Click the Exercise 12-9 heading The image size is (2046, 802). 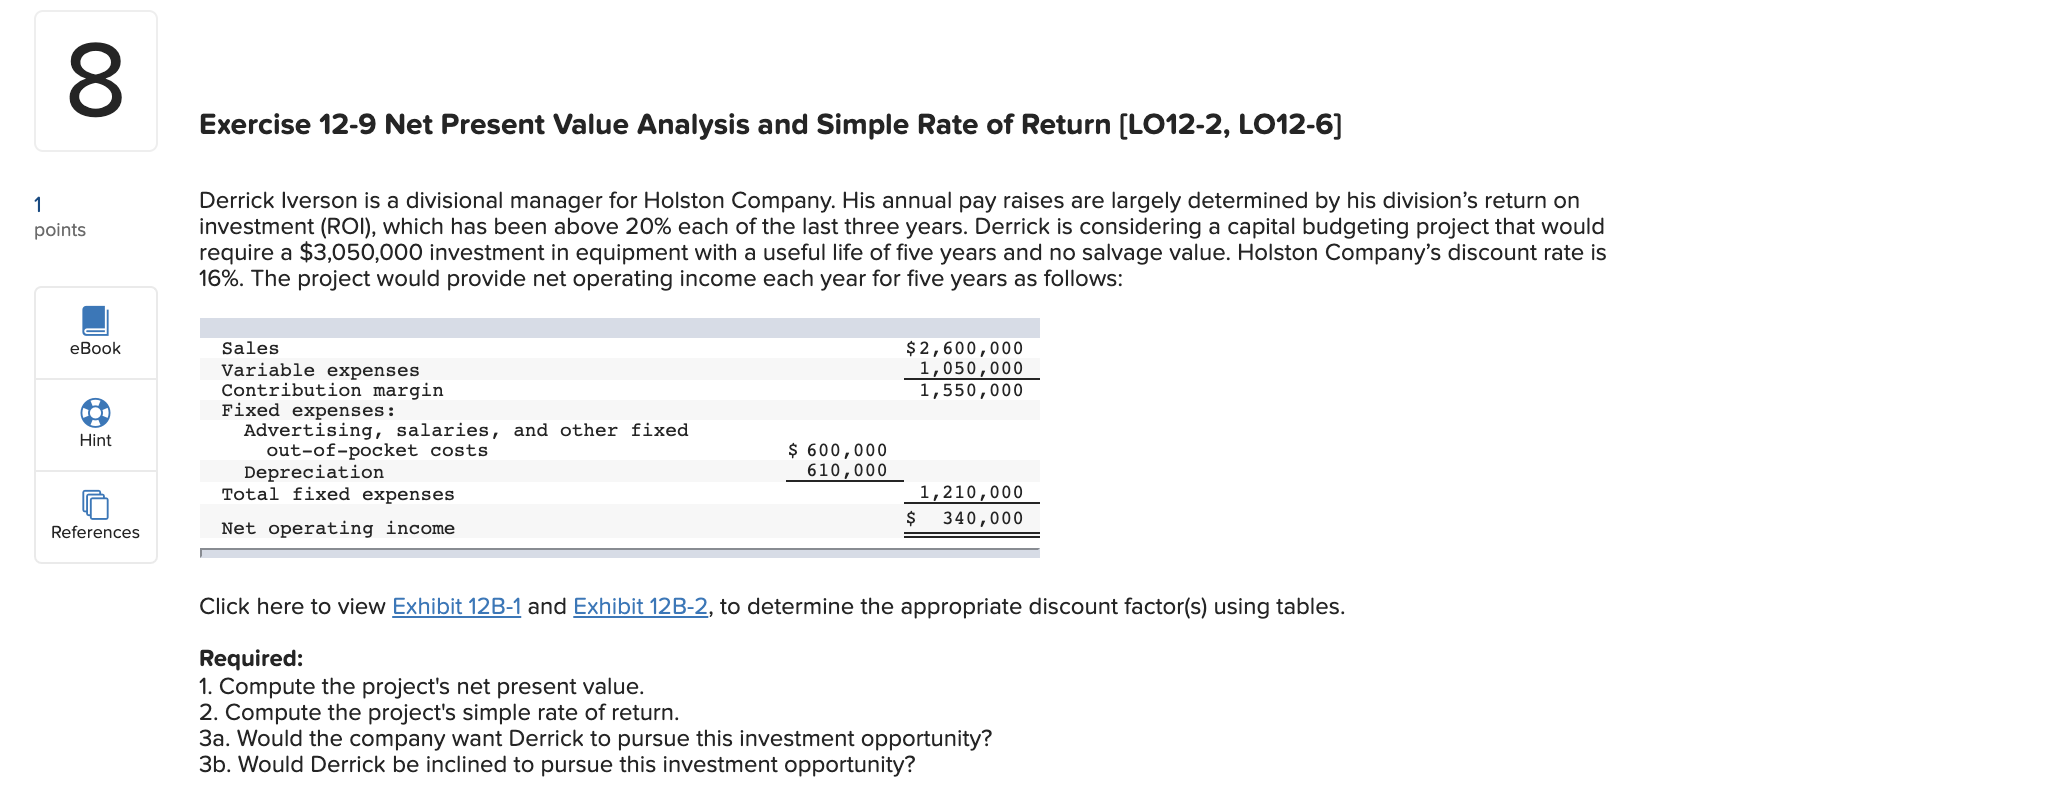(x=770, y=124)
